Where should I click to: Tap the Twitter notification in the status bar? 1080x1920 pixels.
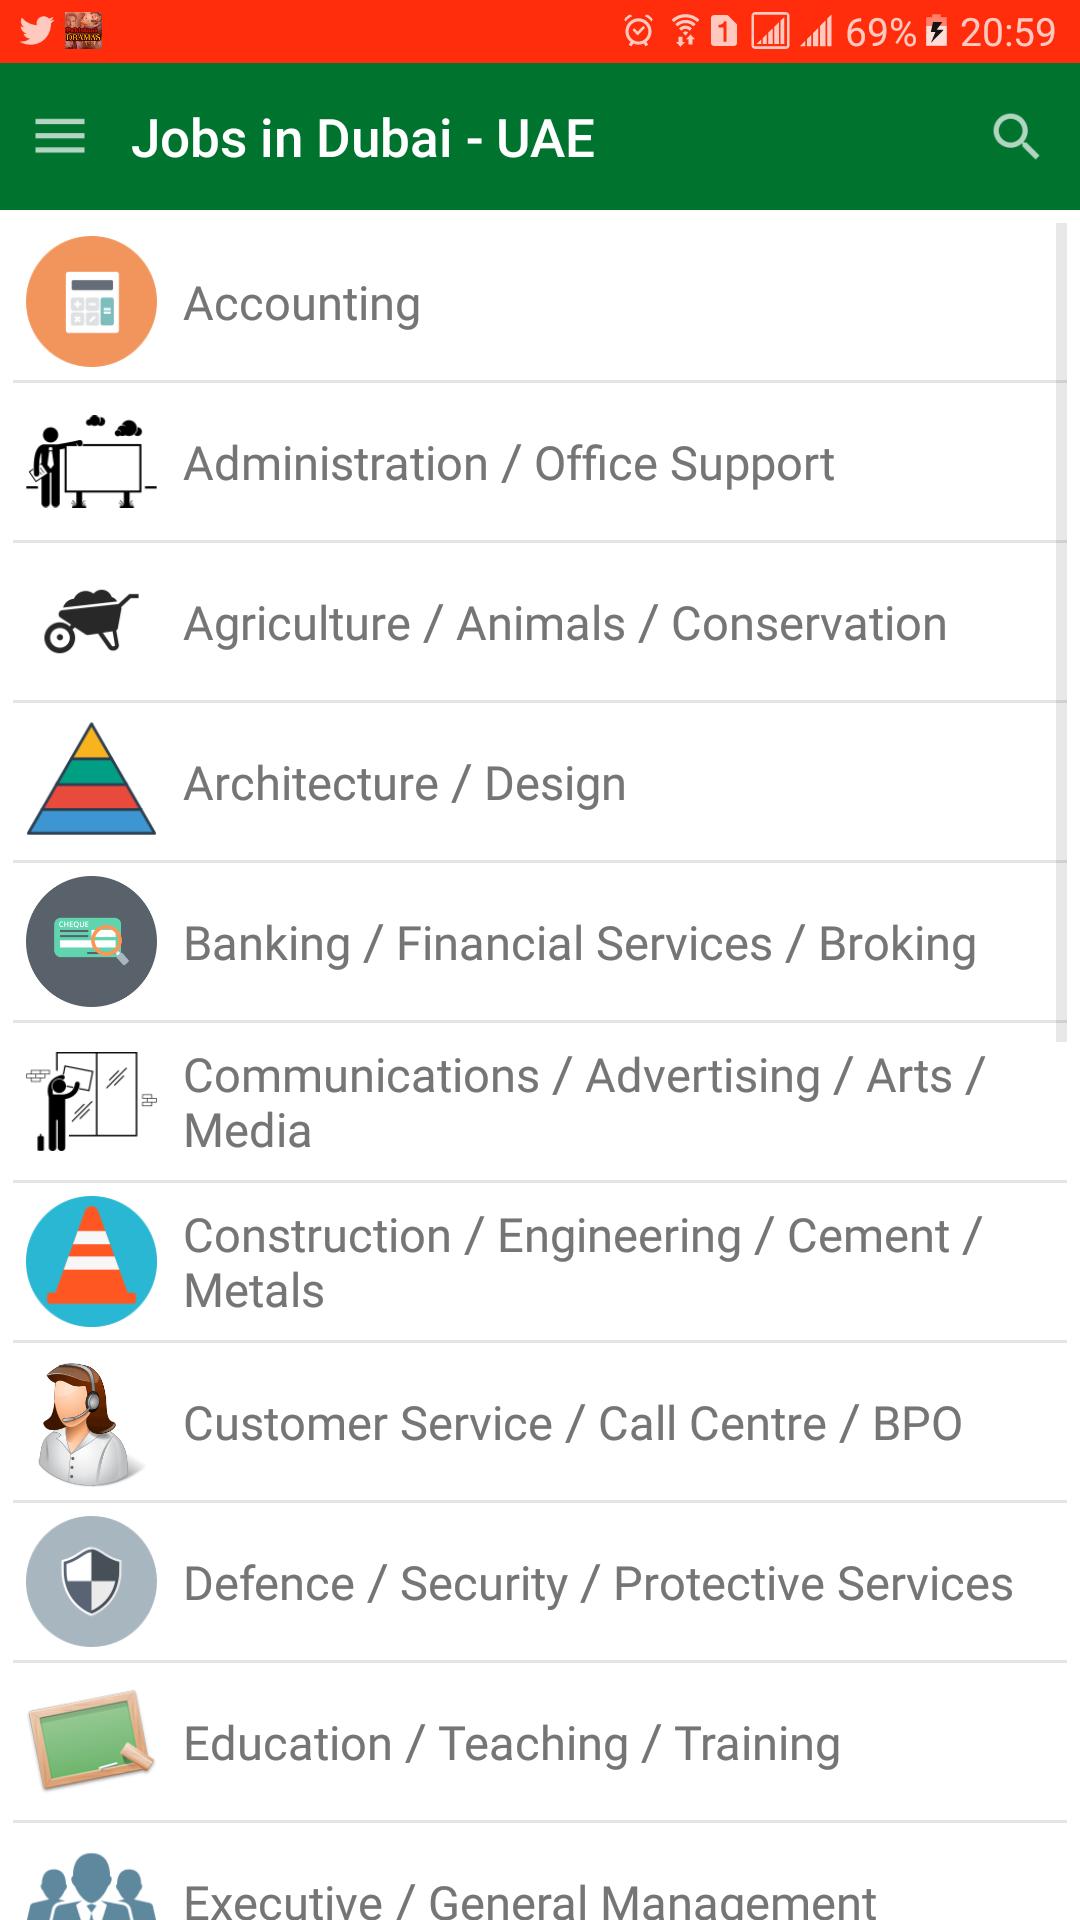click(x=37, y=31)
